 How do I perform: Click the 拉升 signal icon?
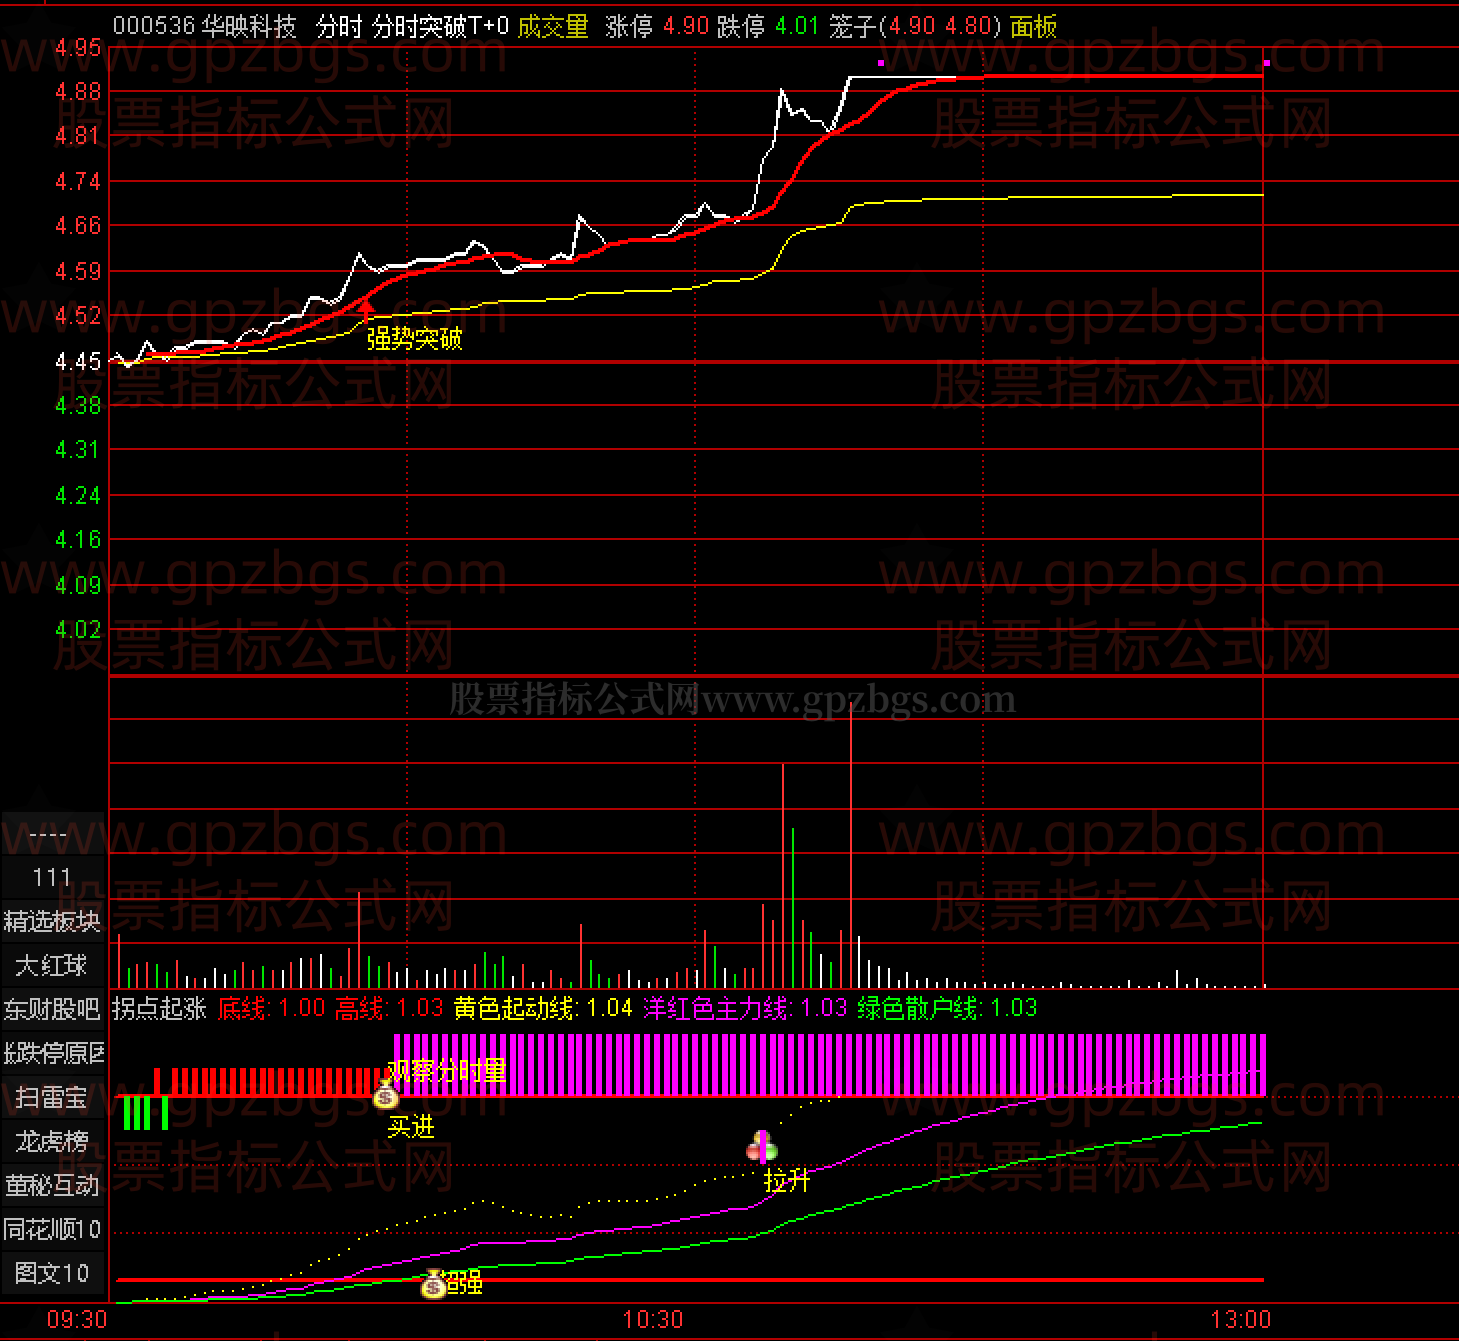tap(762, 1146)
